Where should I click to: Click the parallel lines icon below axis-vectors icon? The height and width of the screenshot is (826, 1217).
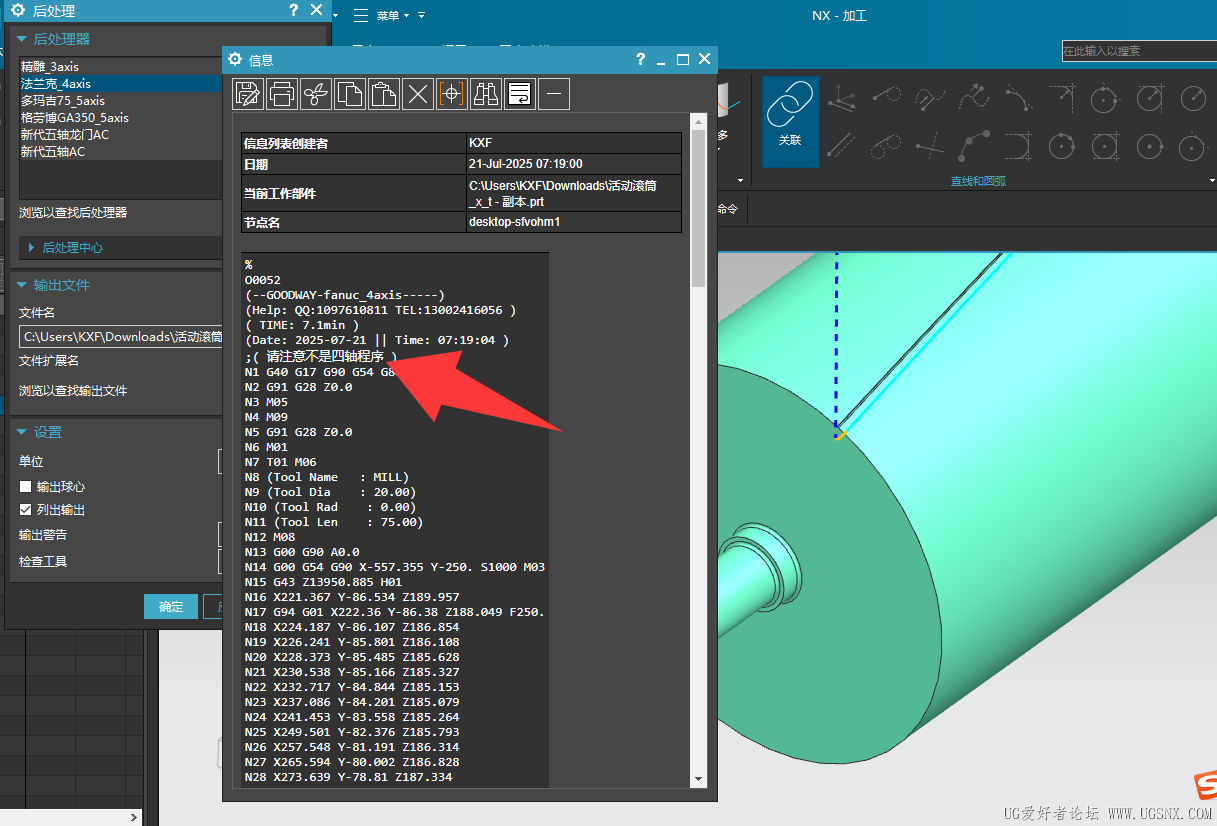(841, 146)
